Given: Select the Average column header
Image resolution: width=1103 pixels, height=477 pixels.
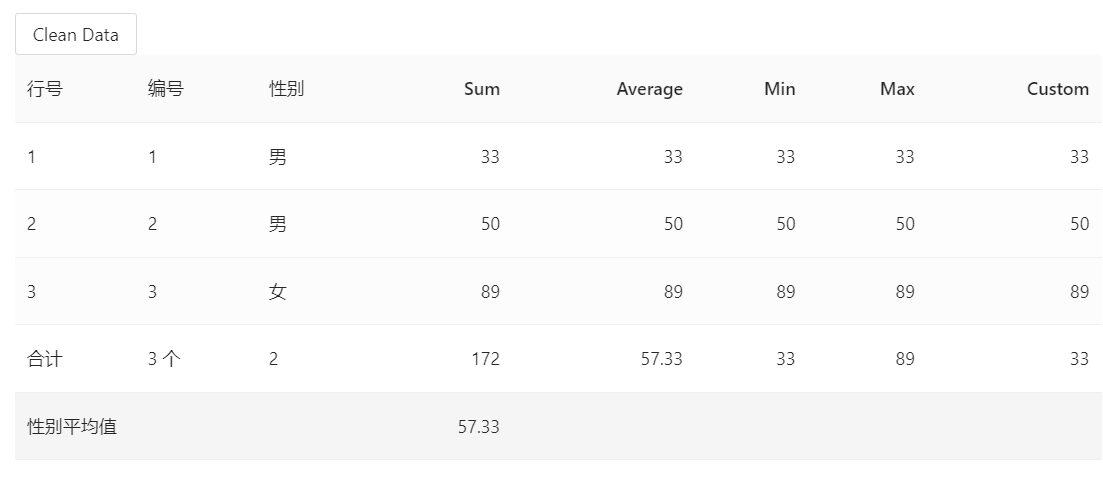Looking at the screenshot, I should pyautogui.click(x=649, y=89).
